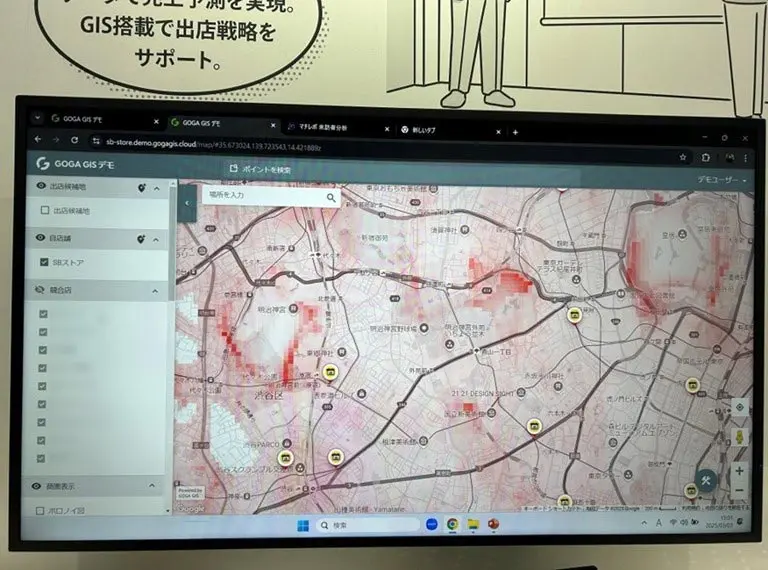Collapse the 商圏表示 section chevron

[152, 486]
